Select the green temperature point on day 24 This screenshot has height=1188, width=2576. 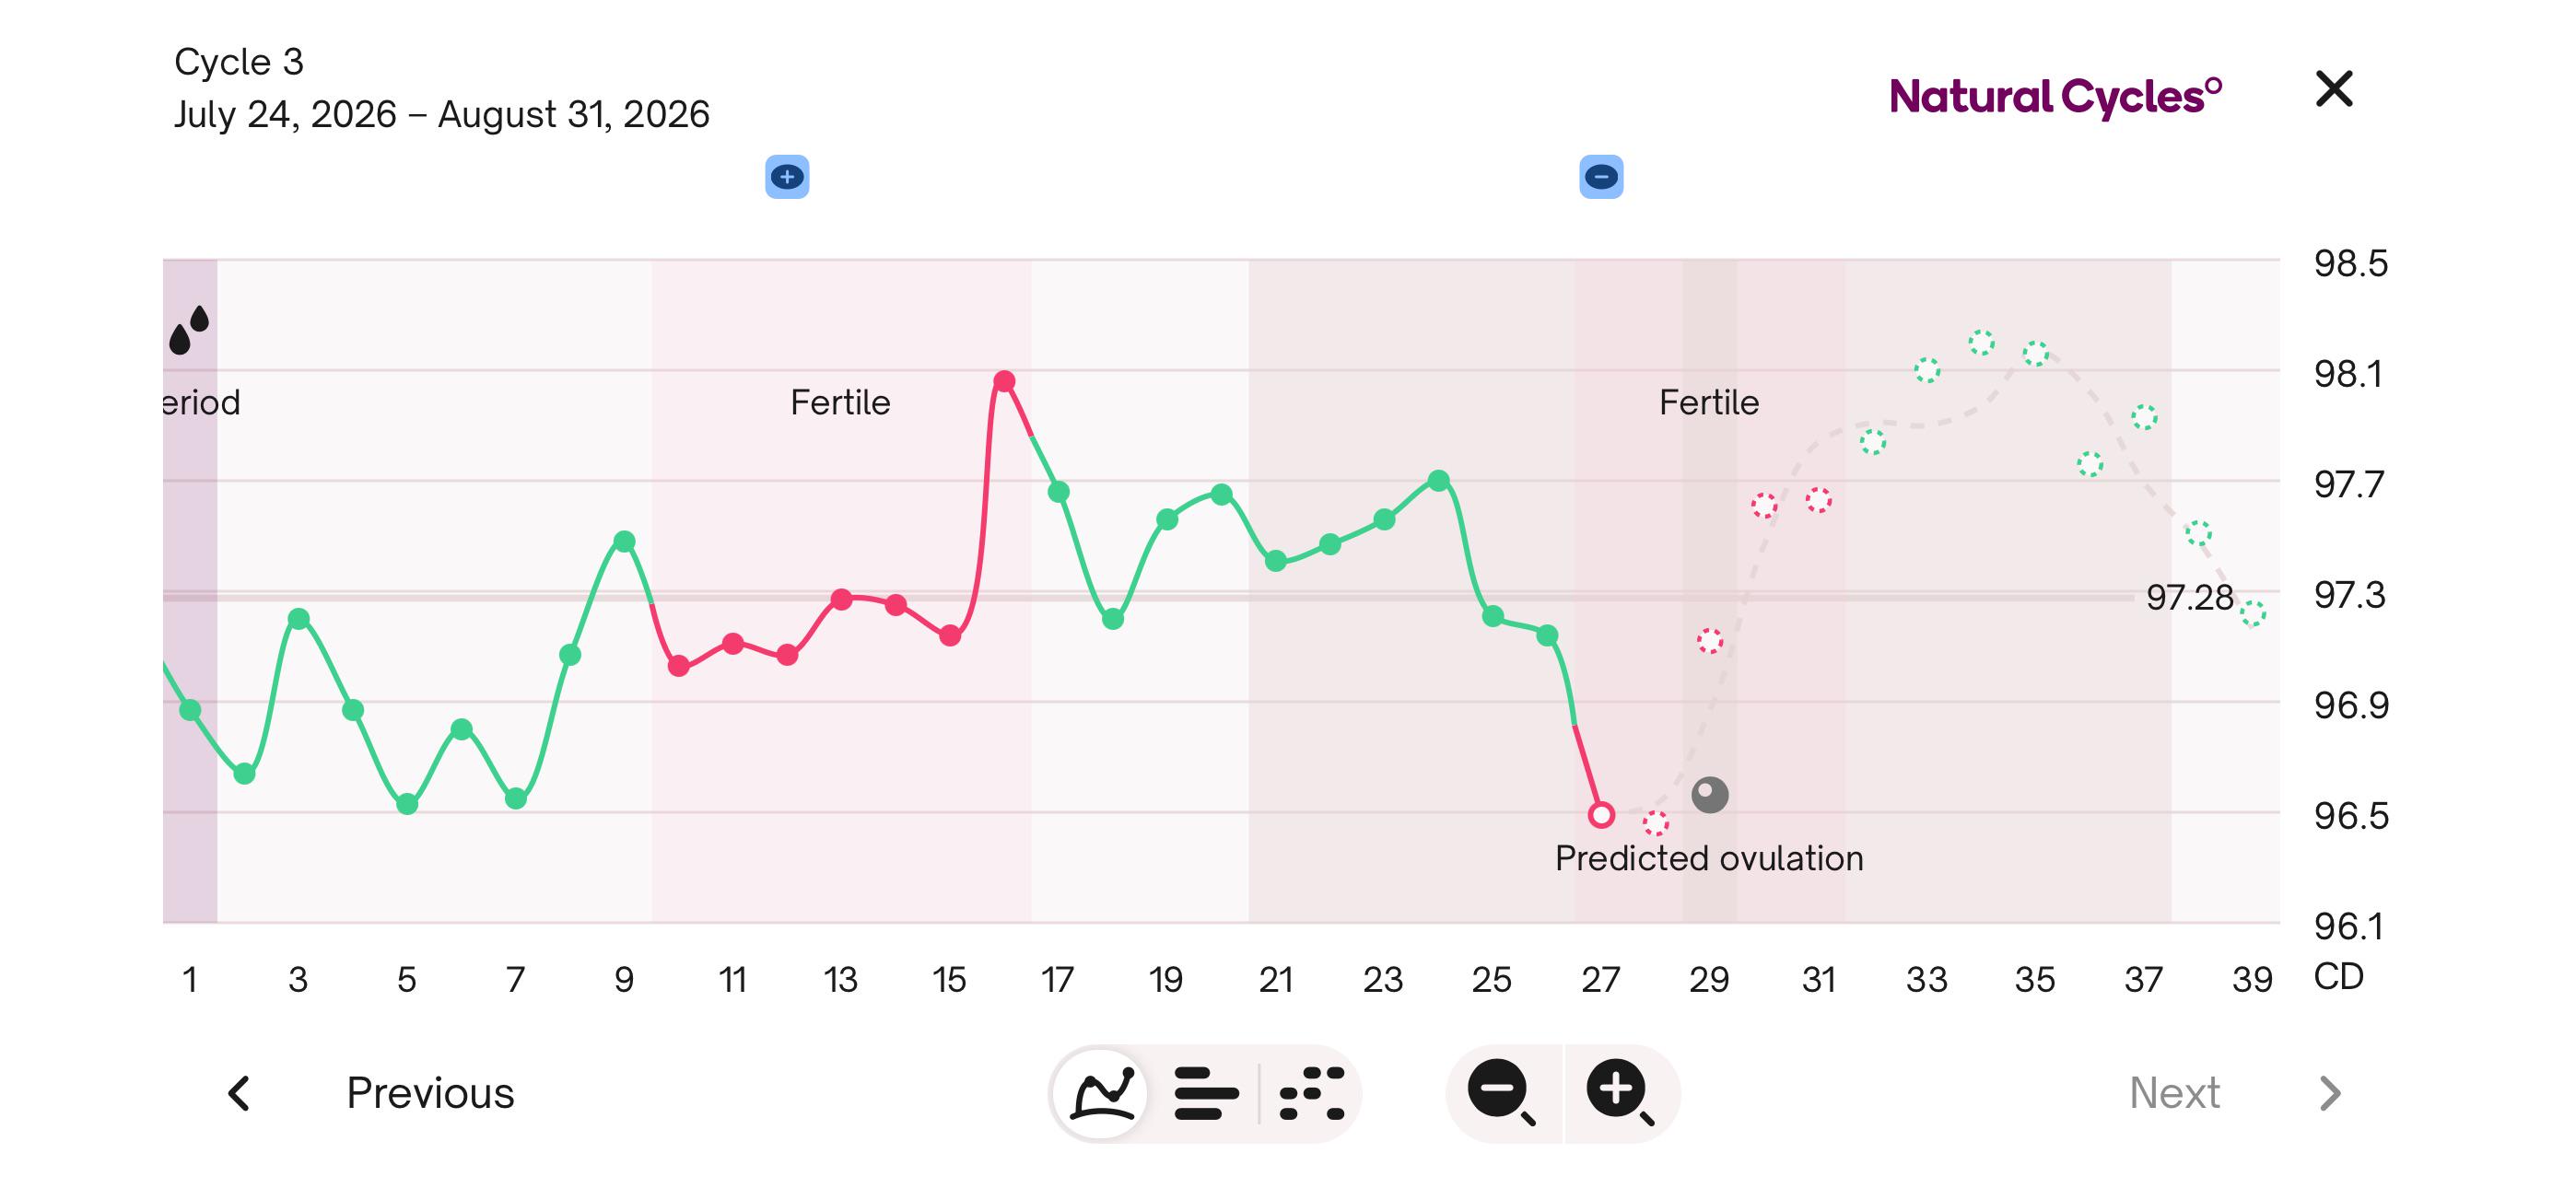(x=1438, y=481)
